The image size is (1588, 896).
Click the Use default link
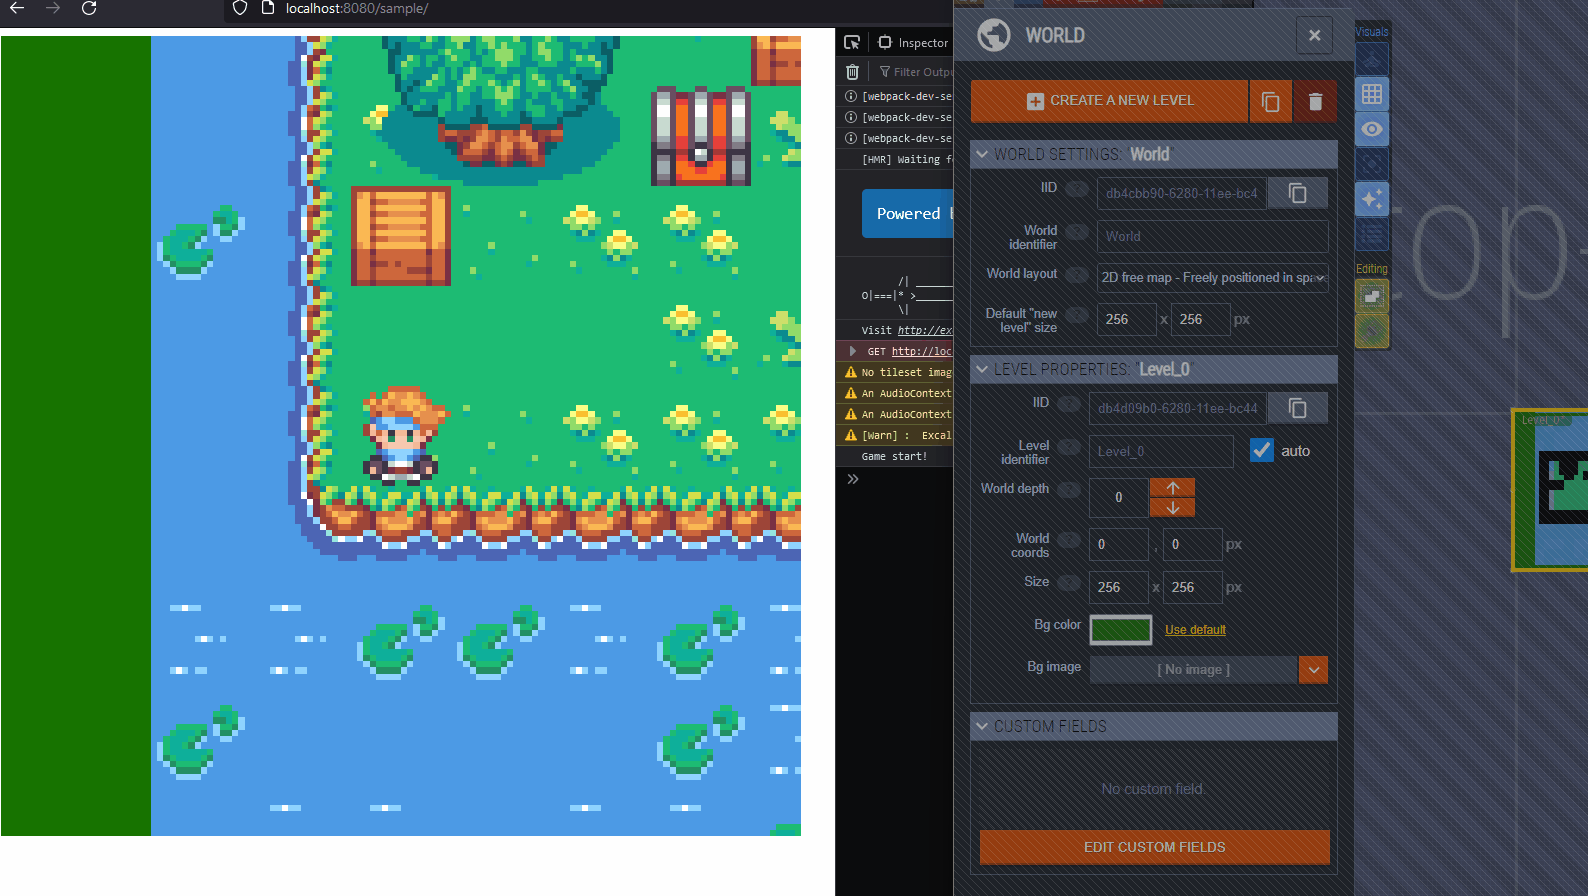tap(1195, 630)
